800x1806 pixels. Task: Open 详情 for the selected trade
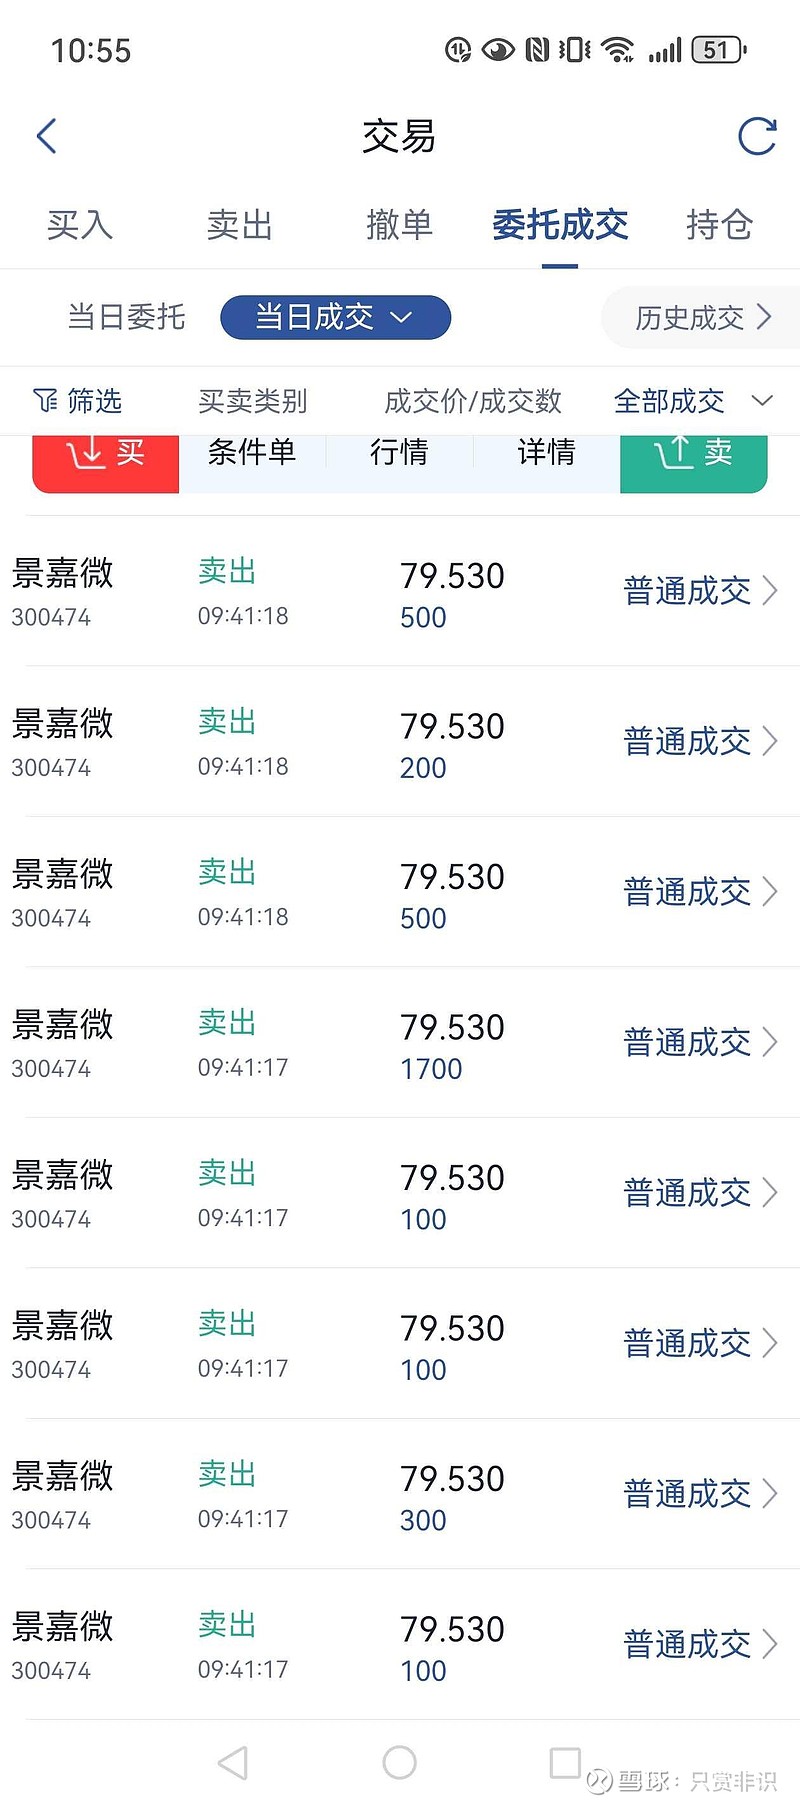546,453
